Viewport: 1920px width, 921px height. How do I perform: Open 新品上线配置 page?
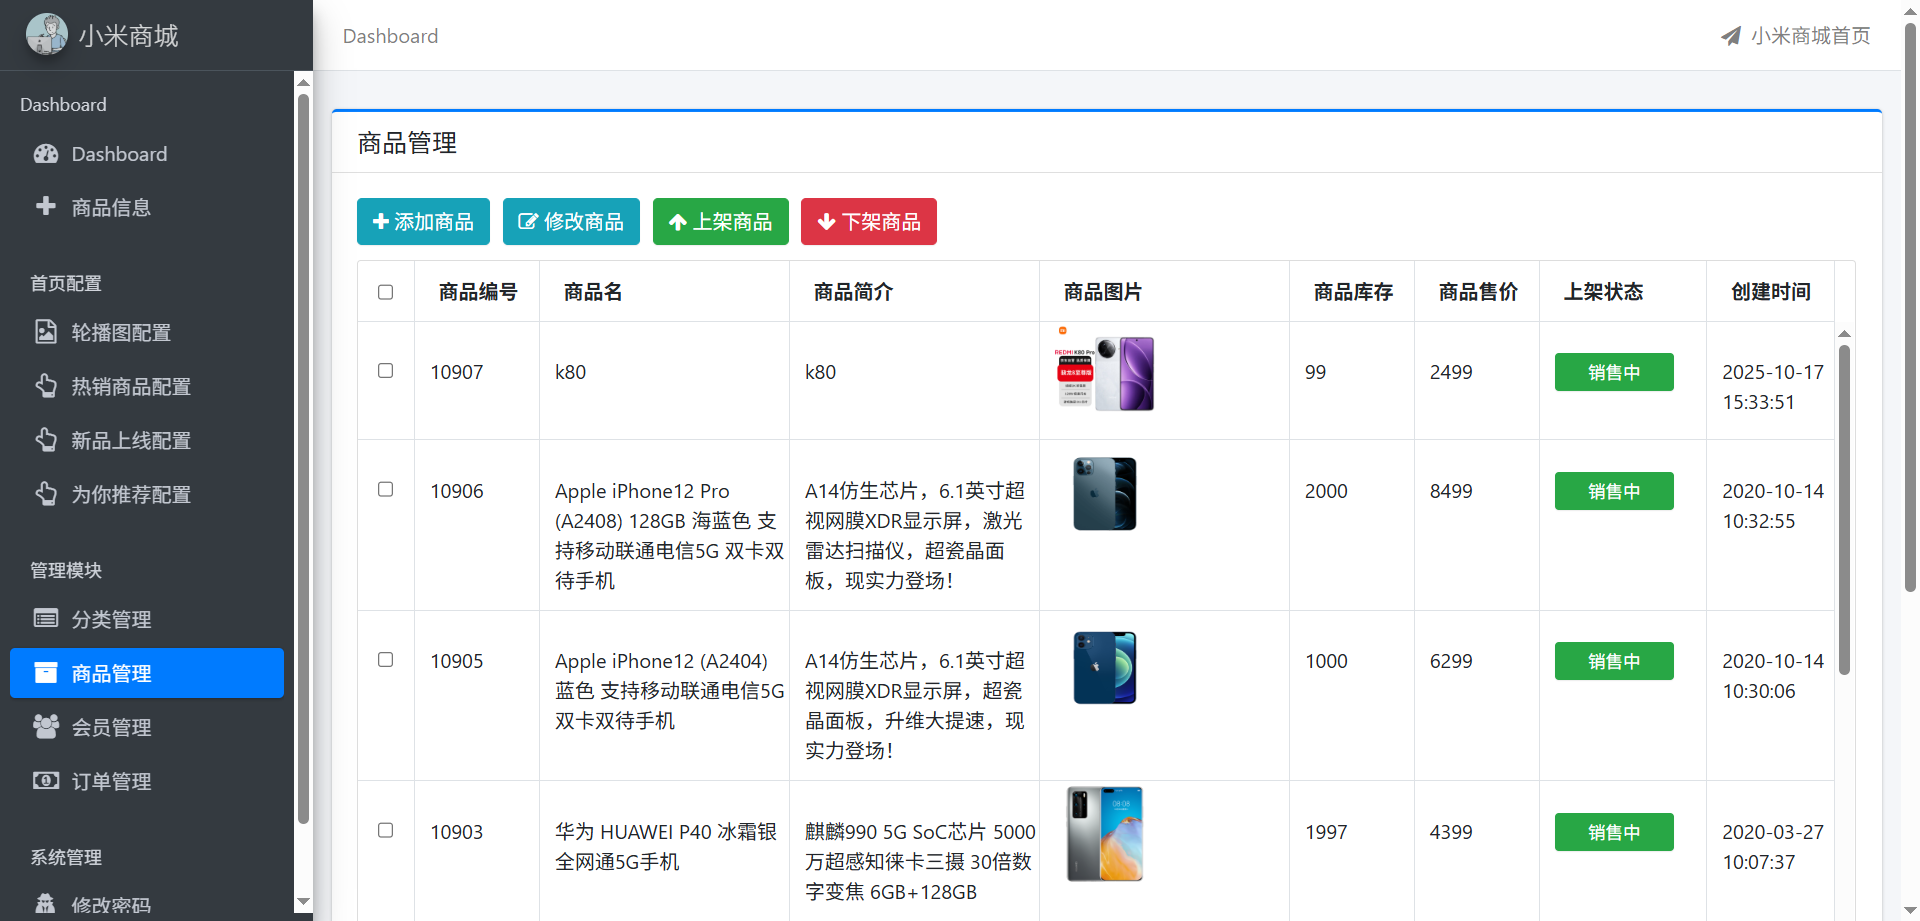(x=147, y=440)
